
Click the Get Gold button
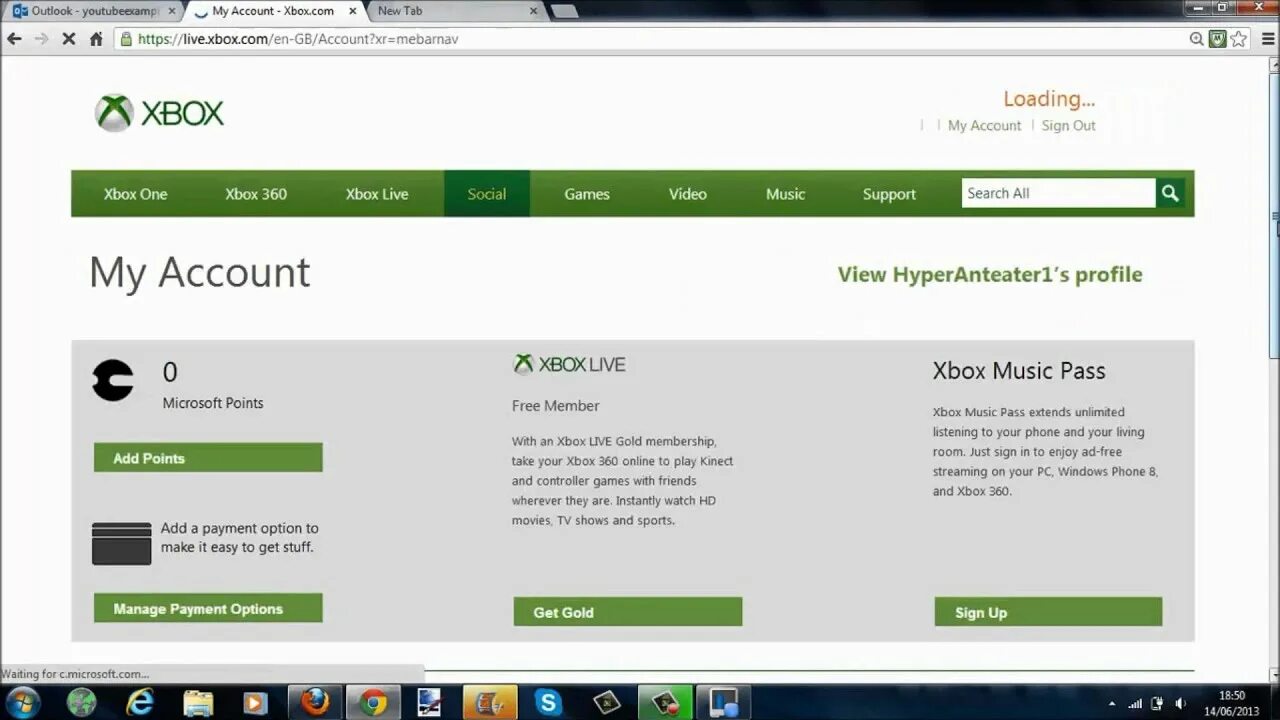tap(628, 612)
